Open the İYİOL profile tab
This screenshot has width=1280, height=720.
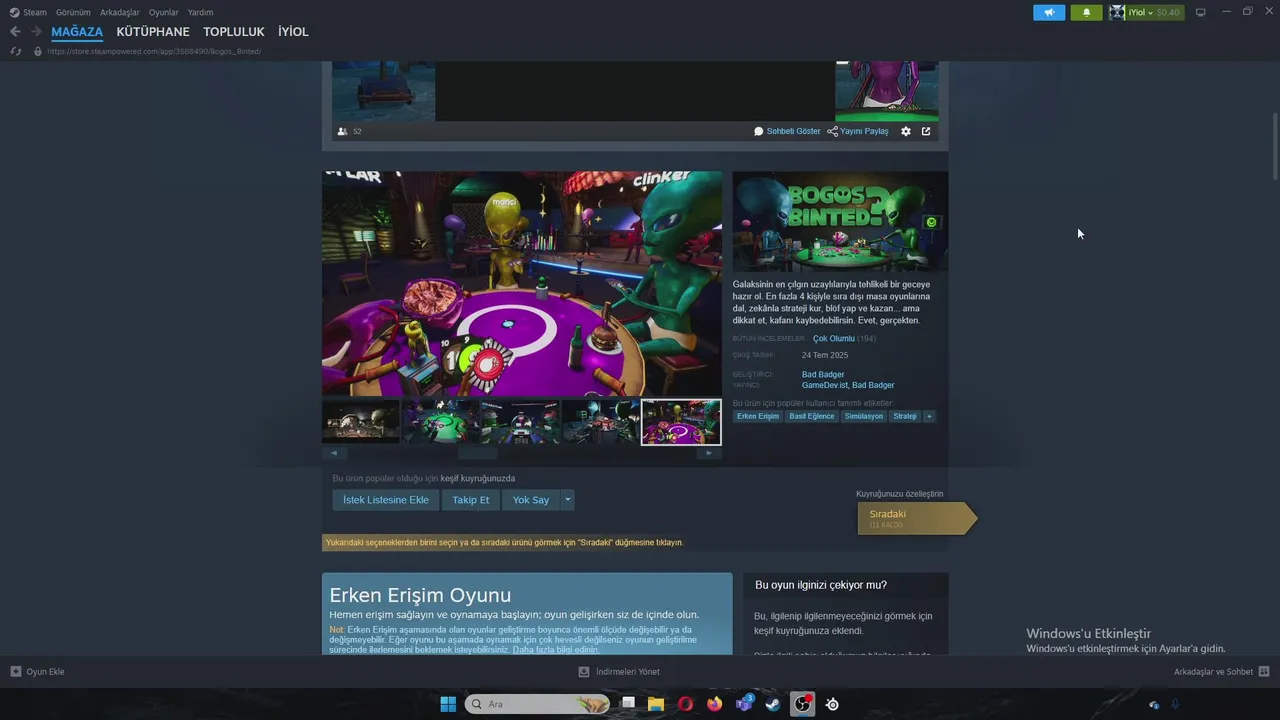click(x=293, y=32)
